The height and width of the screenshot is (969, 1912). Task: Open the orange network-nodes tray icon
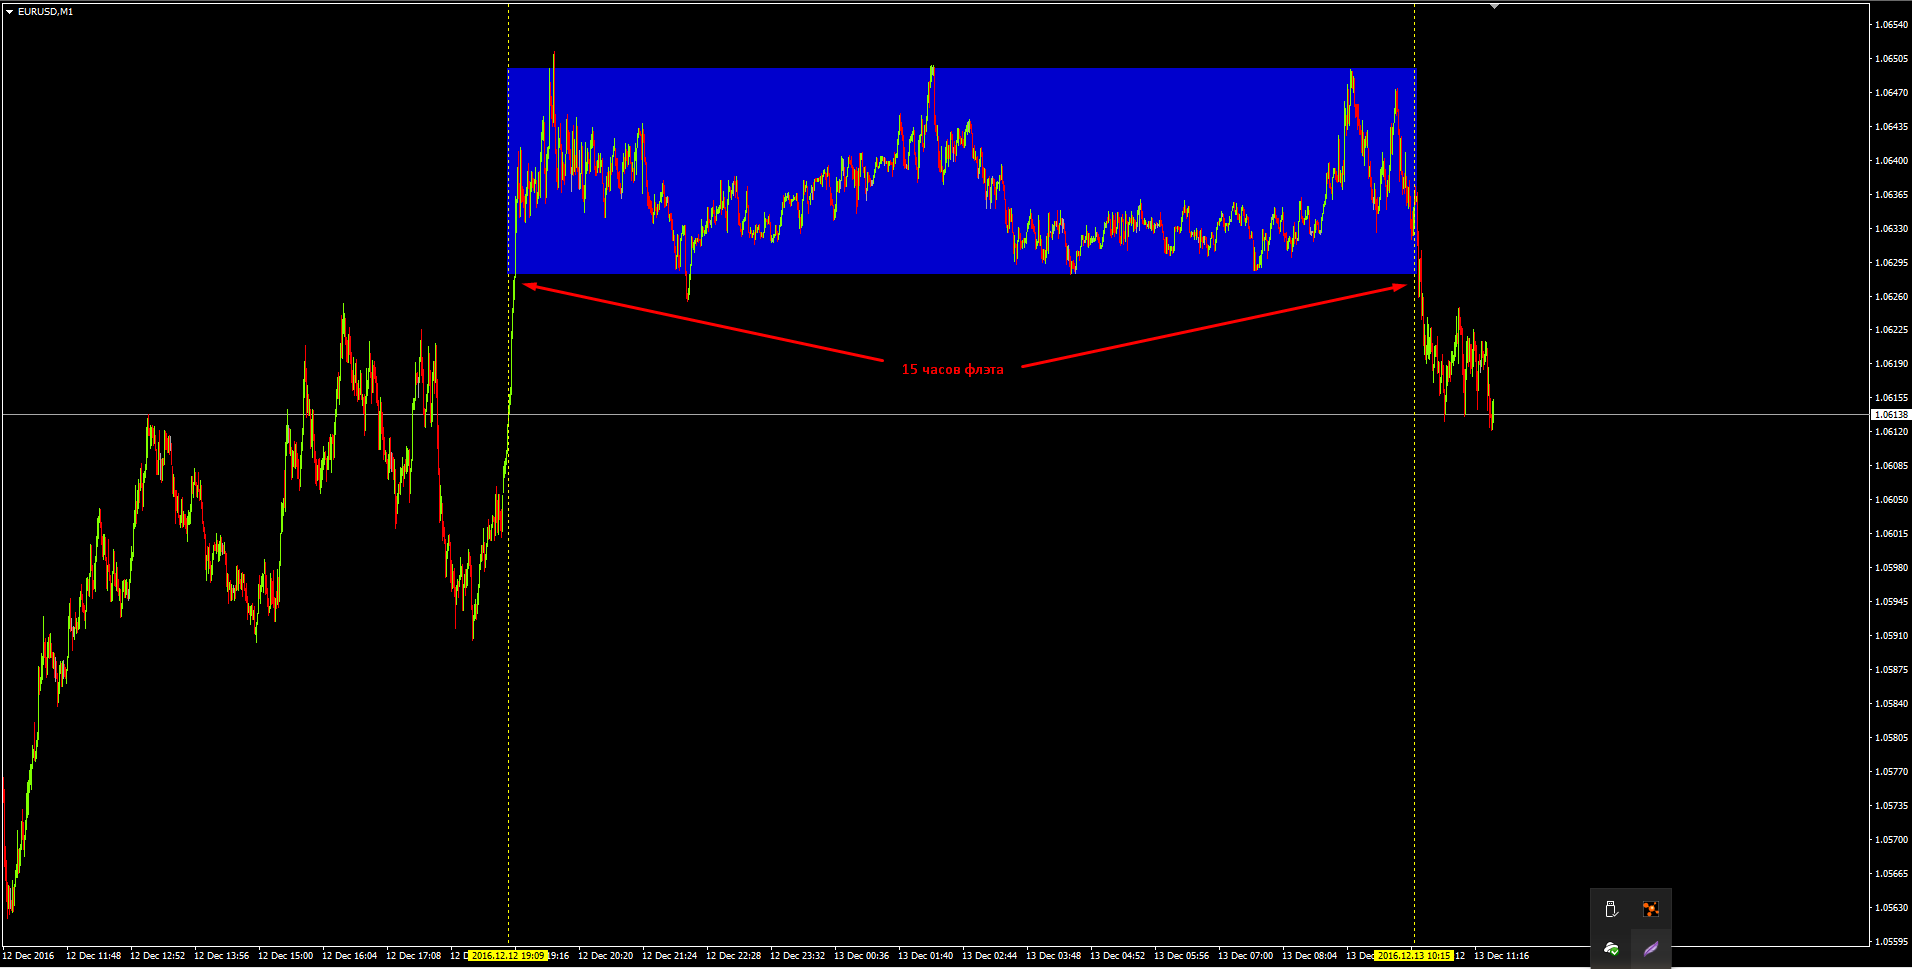coord(1651,909)
